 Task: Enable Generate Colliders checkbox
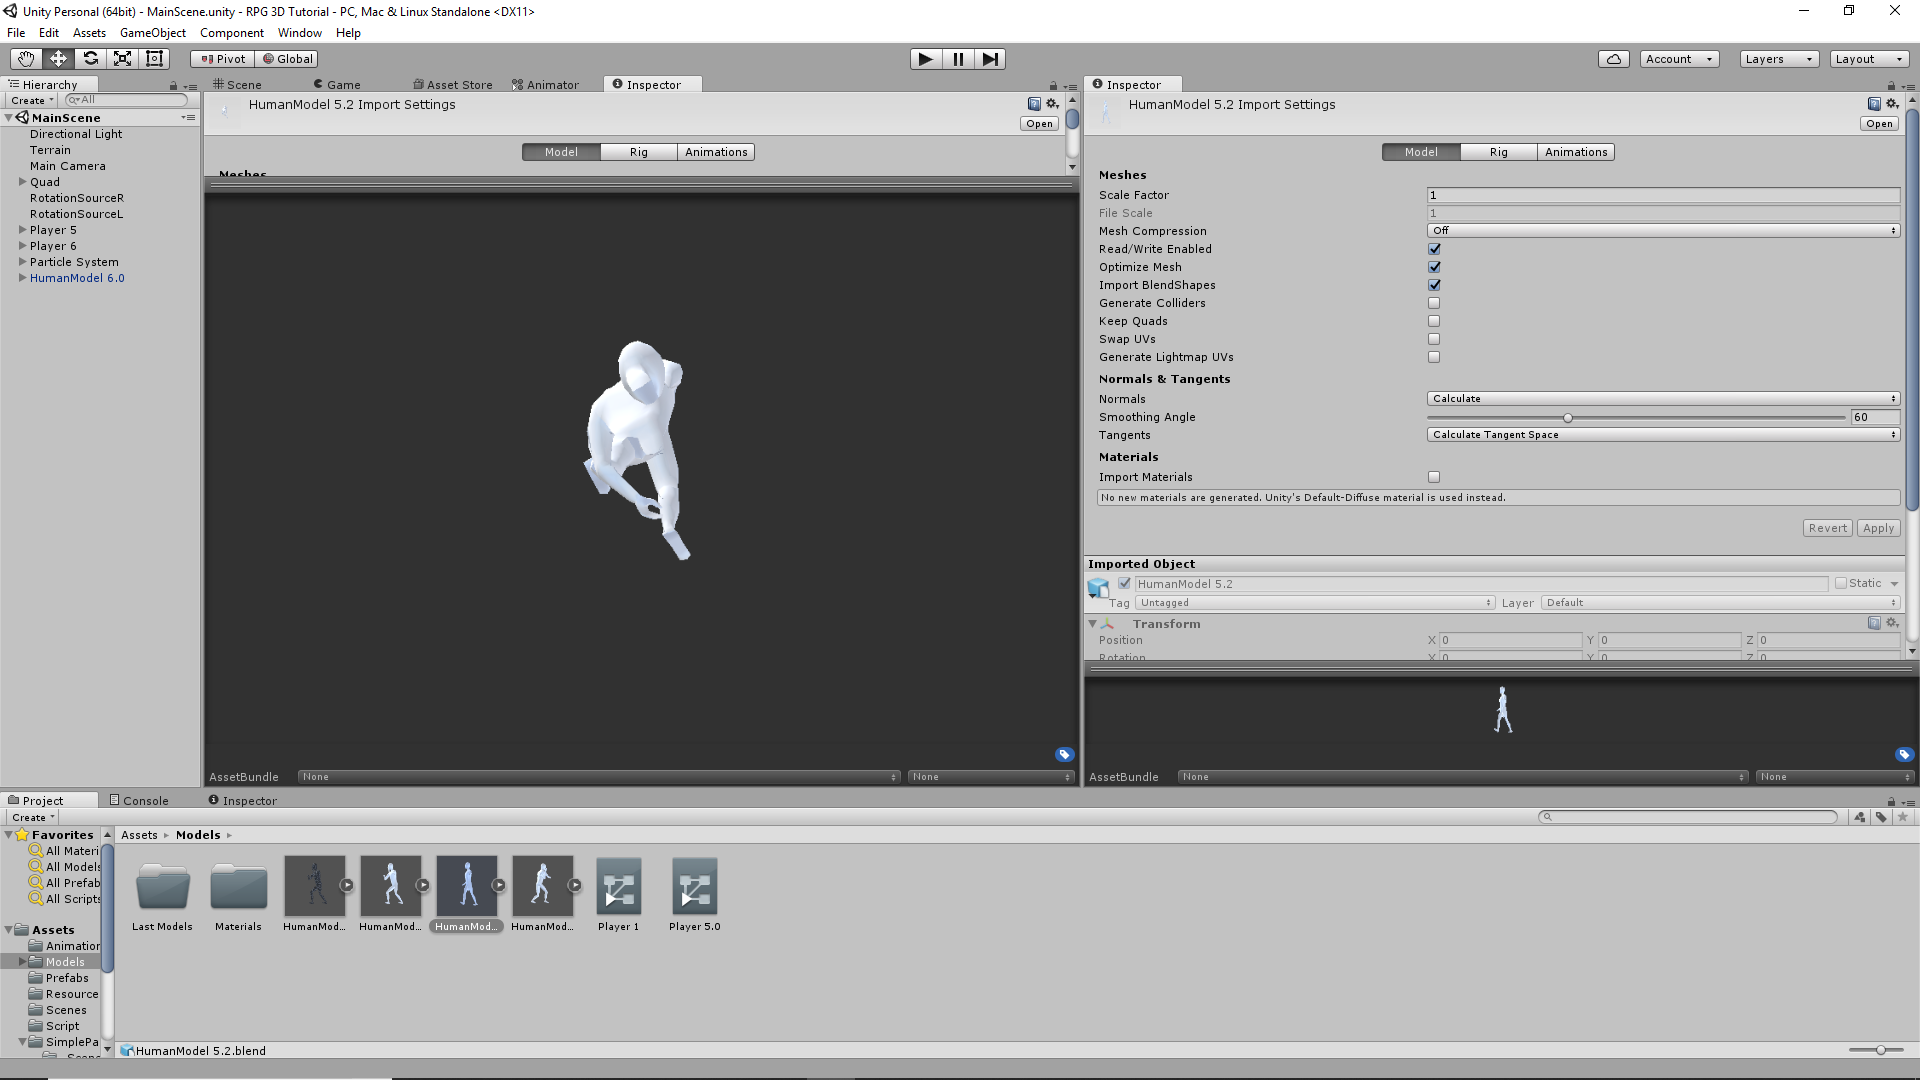click(1434, 303)
